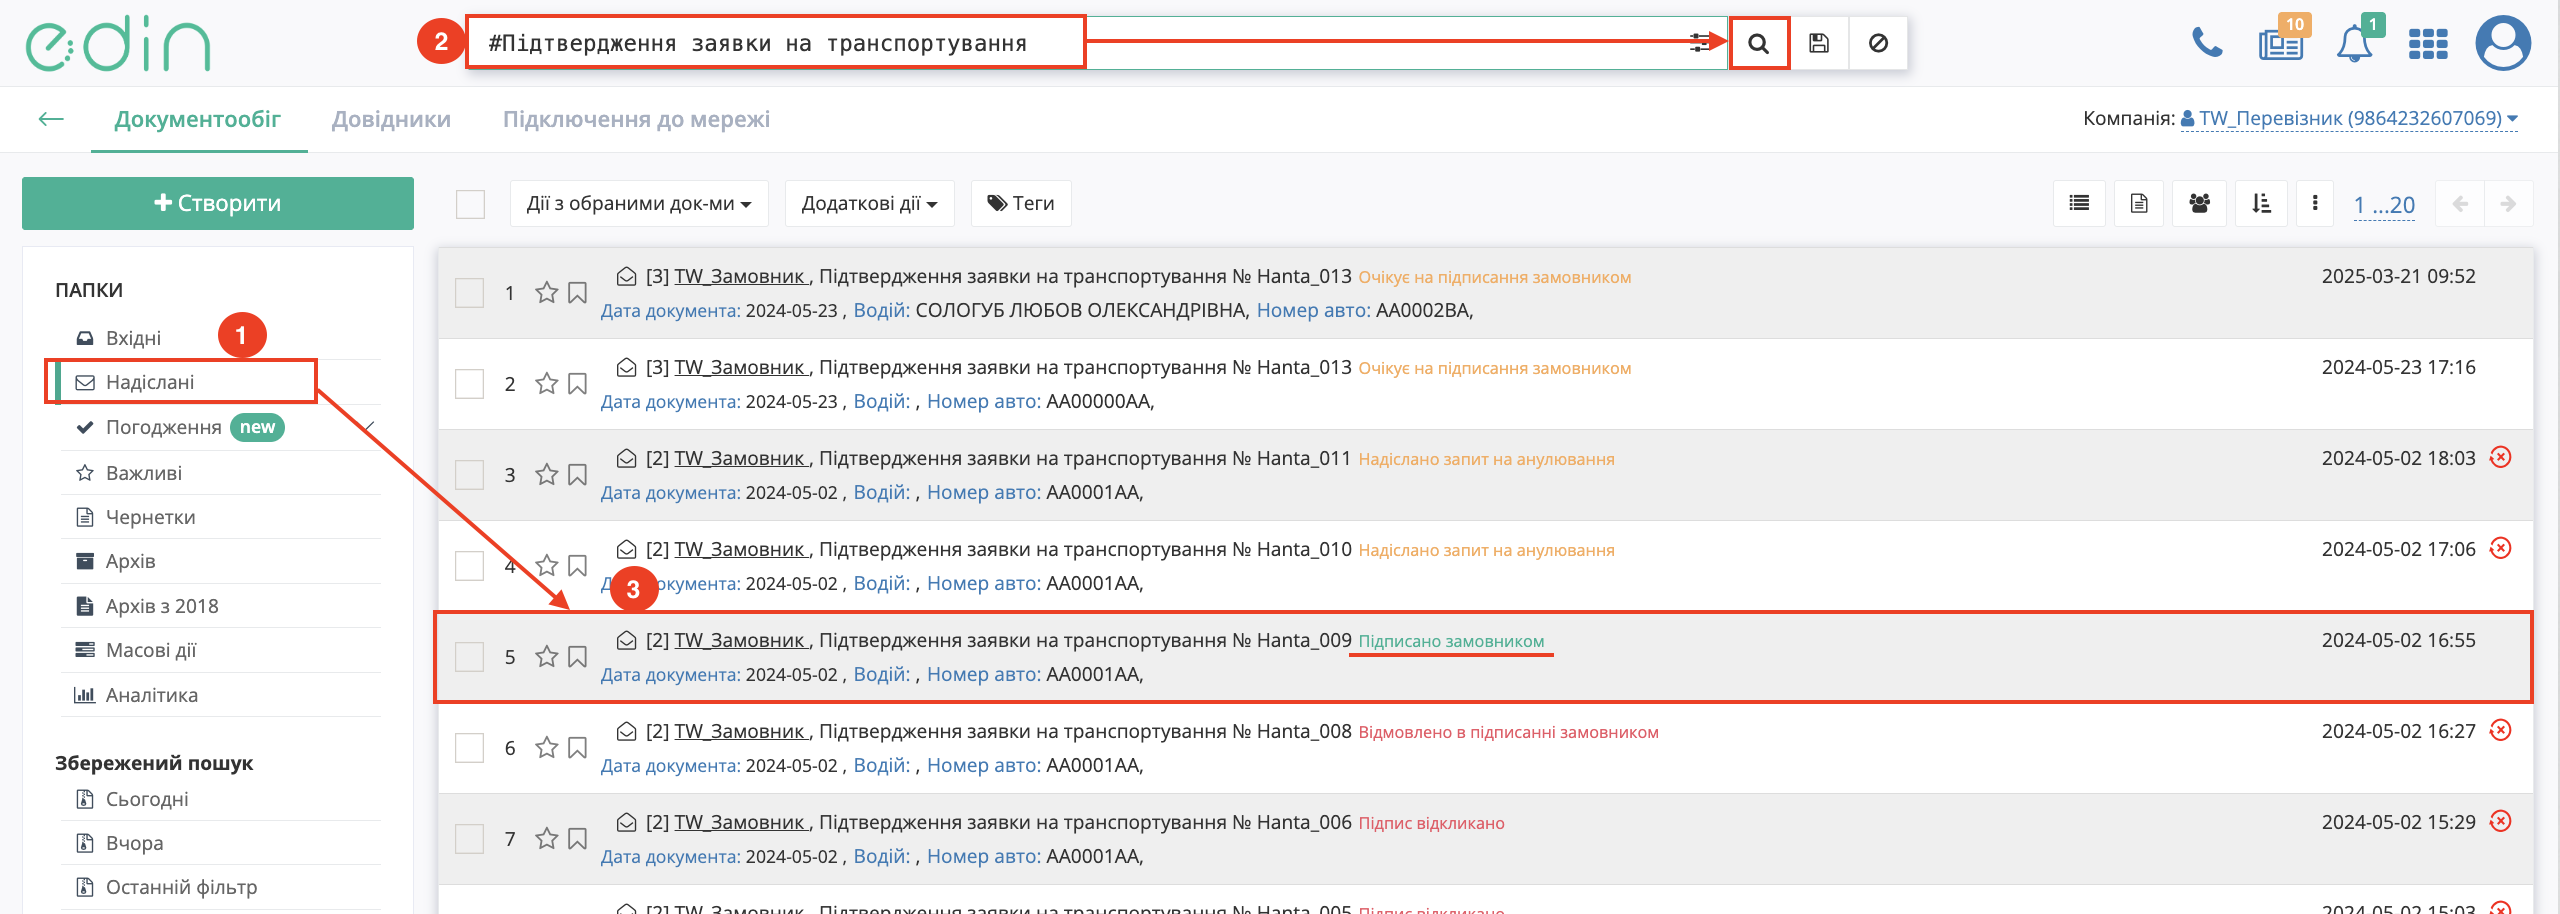The height and width of the screenshot is (914, 2560).
Task: Open the phone support icon
Action: coord(2206,44)
